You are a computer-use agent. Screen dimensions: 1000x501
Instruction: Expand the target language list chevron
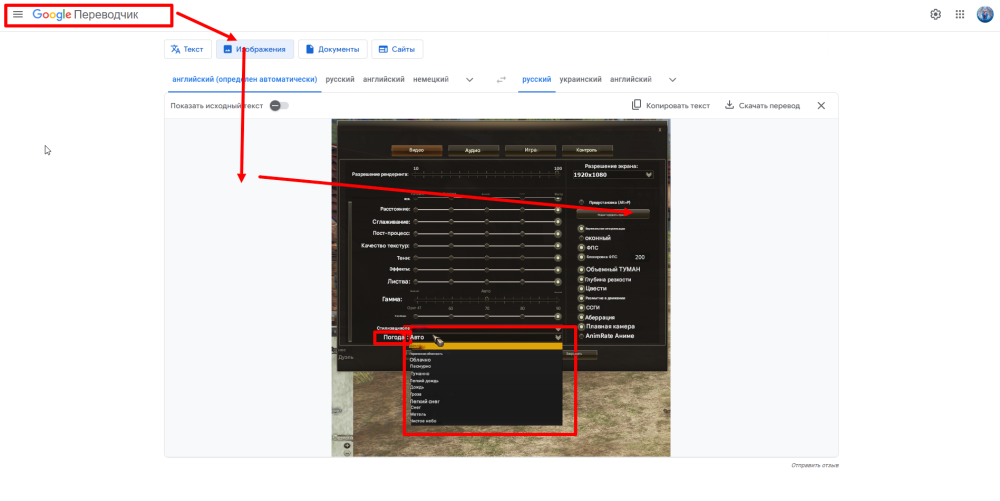coord(672,80)
